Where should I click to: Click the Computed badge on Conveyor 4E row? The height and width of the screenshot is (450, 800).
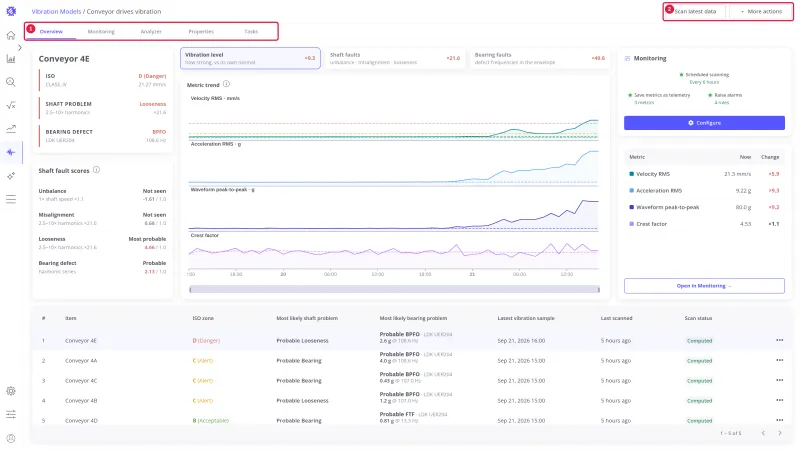(699, 340)
